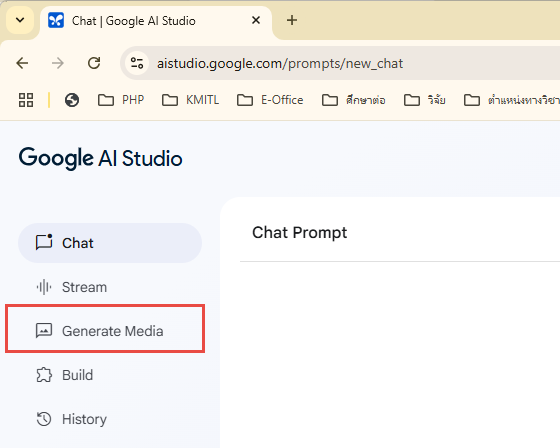Click the Chat Prompt title
Image resolution: width=560 pixels, height=448 pixels.
coord(299,233)
